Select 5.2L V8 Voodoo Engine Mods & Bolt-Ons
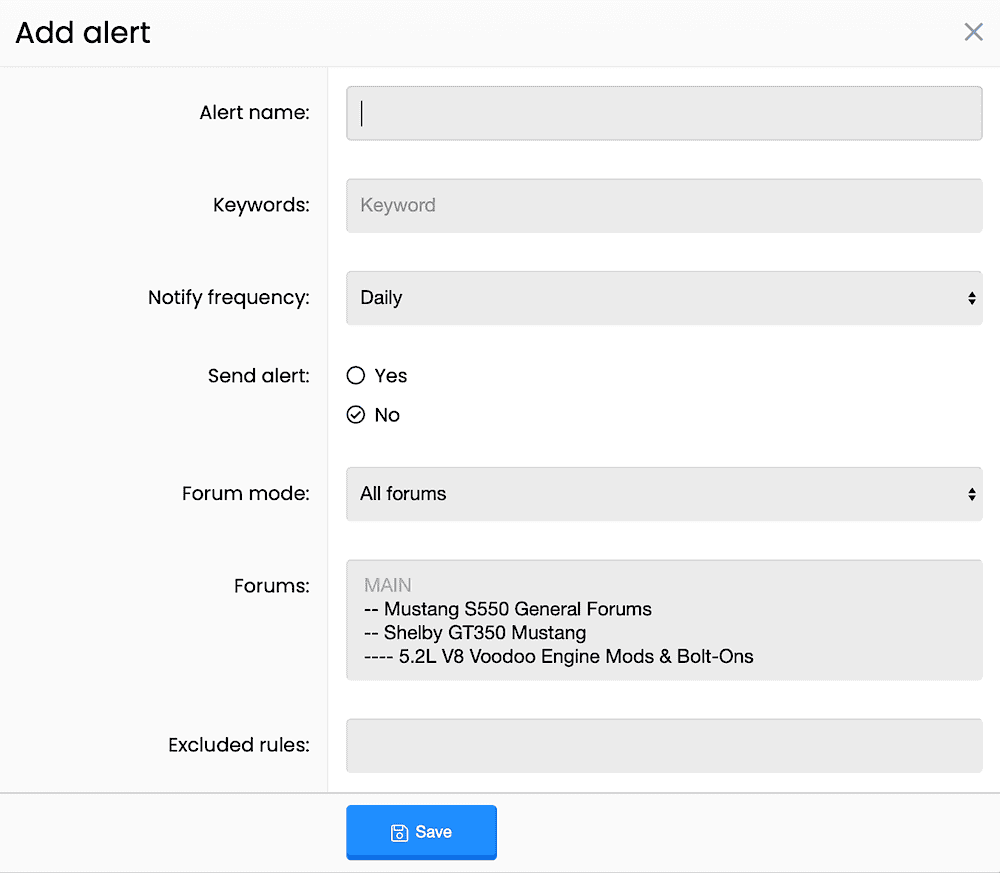The height and width of the screenshot is (873, 1000). (x=559, y=656)
